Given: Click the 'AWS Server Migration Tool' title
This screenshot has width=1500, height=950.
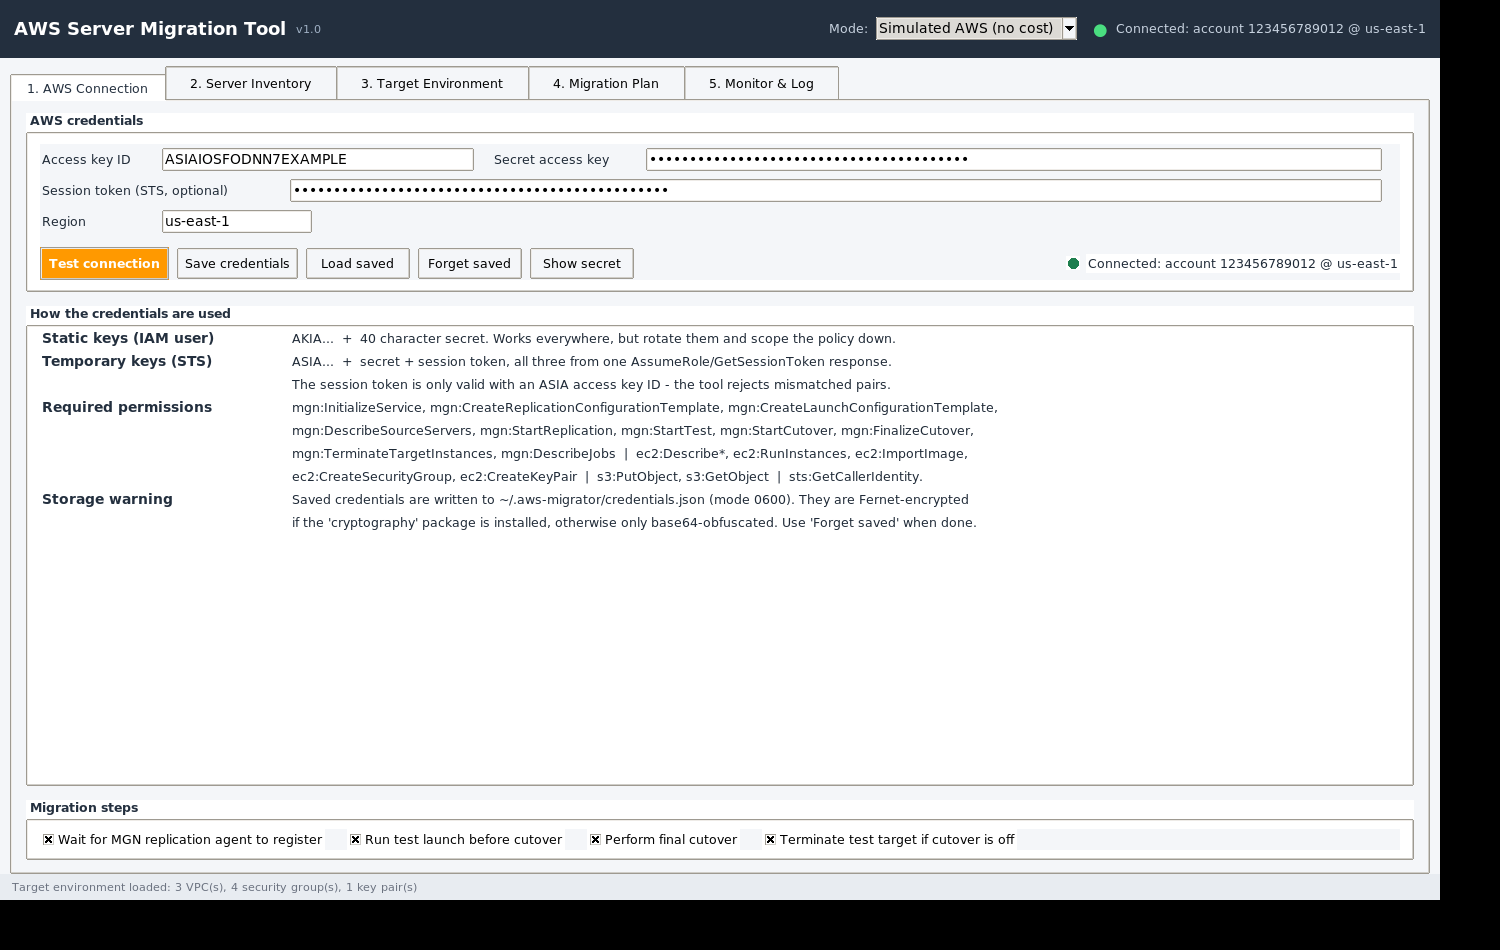Looking at the screenshot, I should click(150, 29).
